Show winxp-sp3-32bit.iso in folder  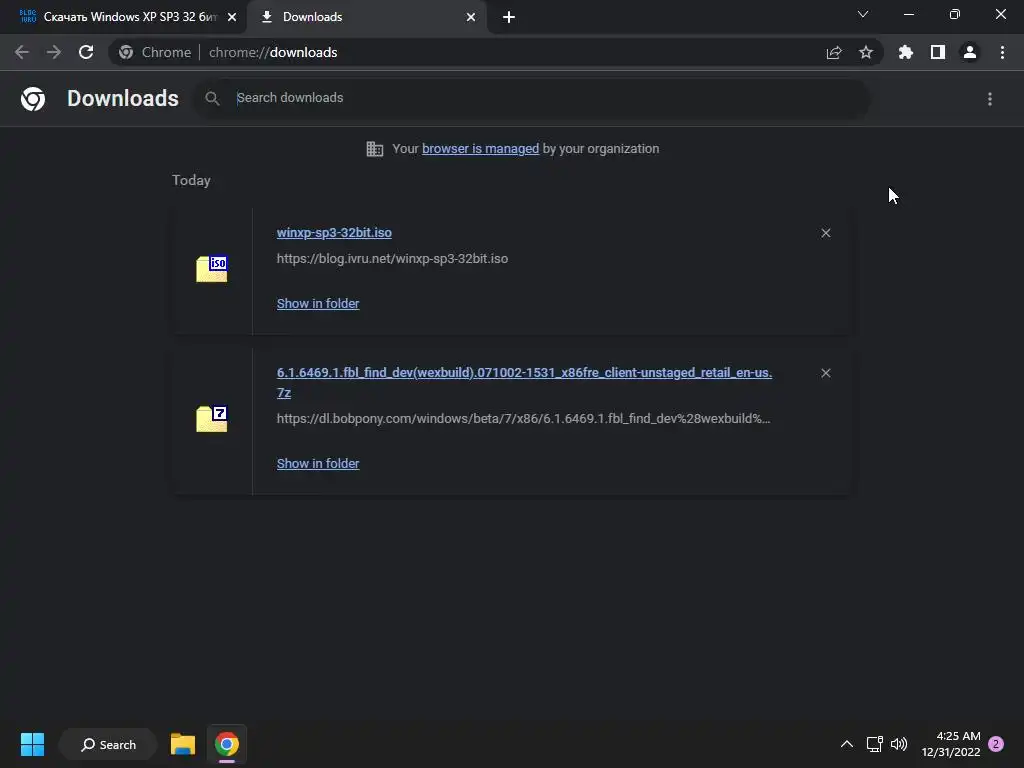coord(318,304)
